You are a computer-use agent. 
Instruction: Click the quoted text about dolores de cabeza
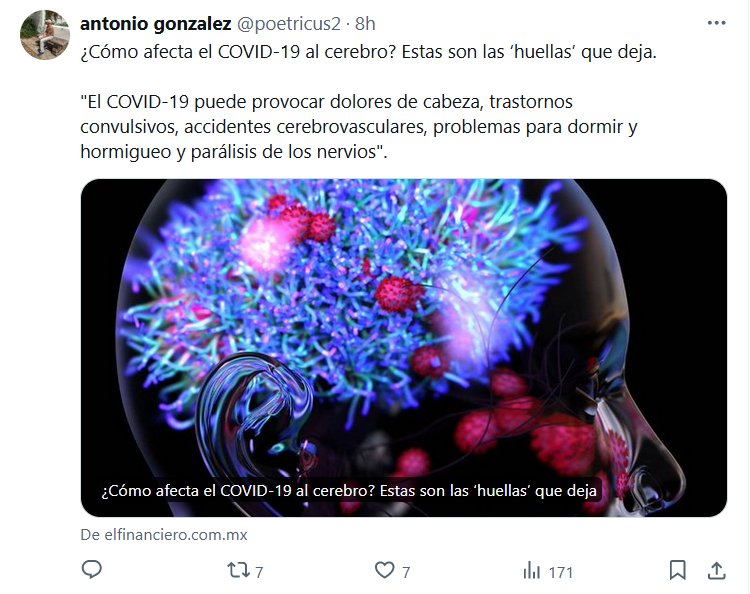[359, 127]
